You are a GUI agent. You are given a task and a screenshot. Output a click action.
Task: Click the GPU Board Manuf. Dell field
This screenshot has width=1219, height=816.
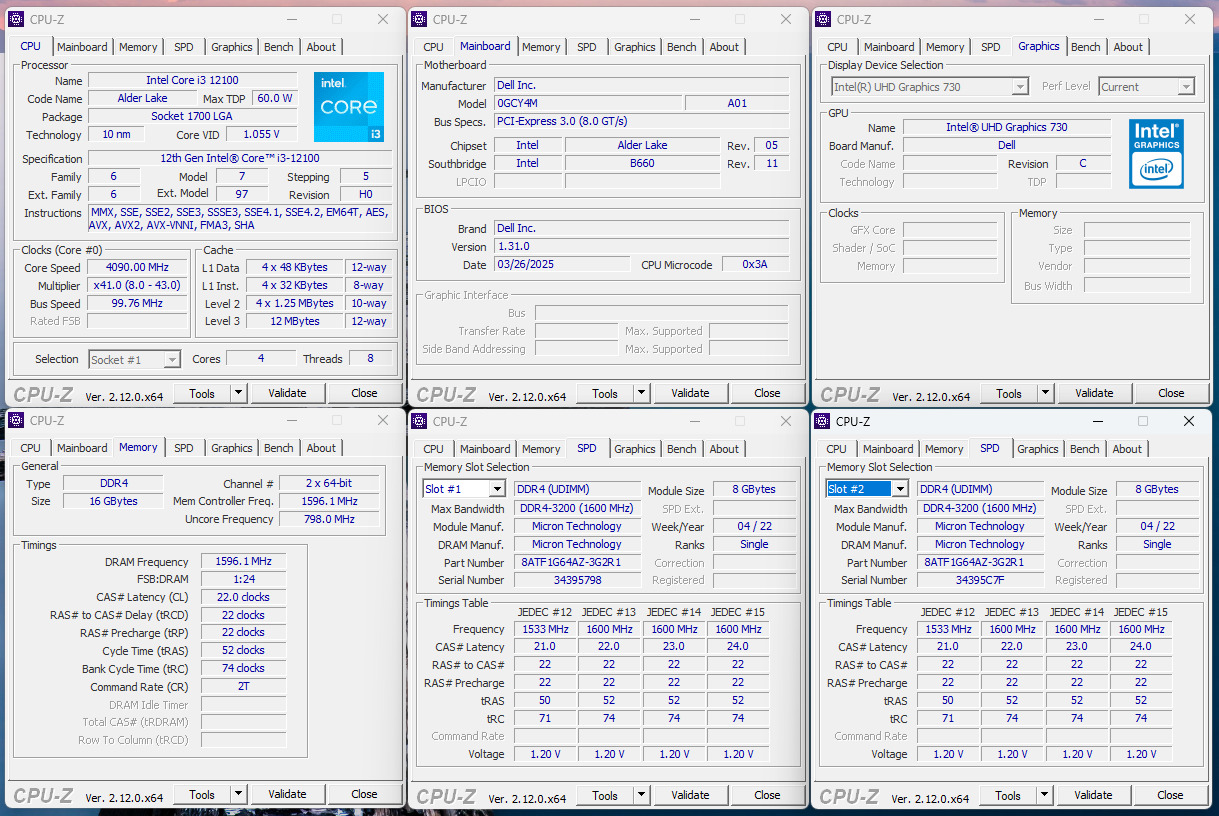[x=1007, y=145]
